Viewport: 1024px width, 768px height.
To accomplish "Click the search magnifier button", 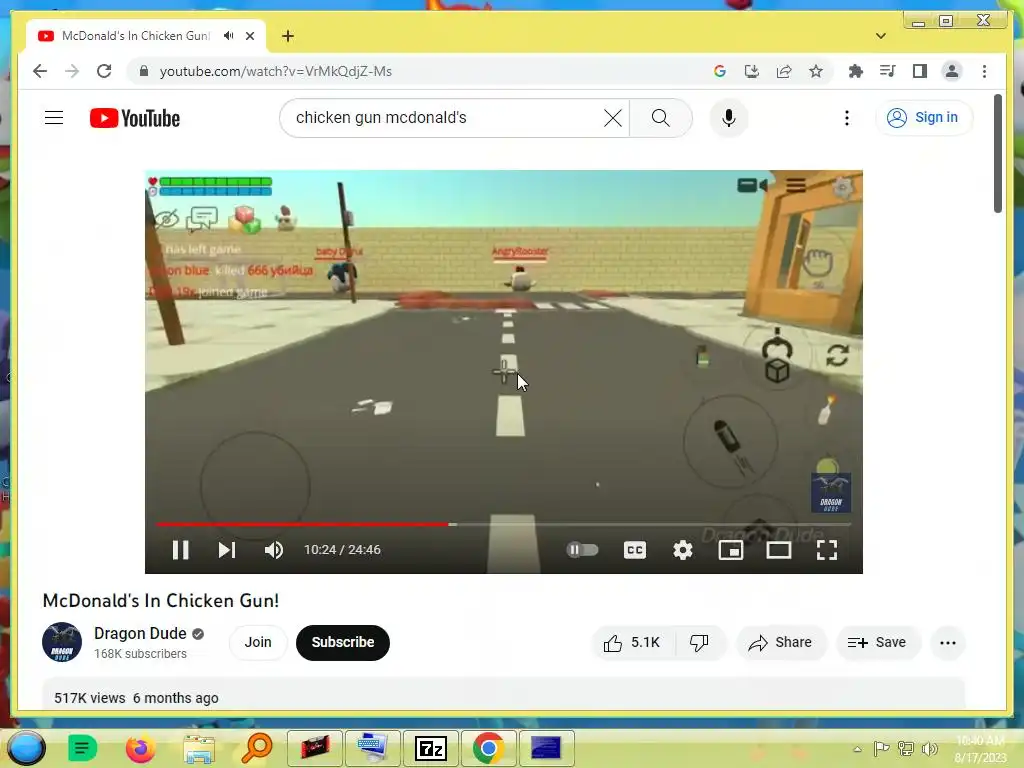I will coord(660,118).
